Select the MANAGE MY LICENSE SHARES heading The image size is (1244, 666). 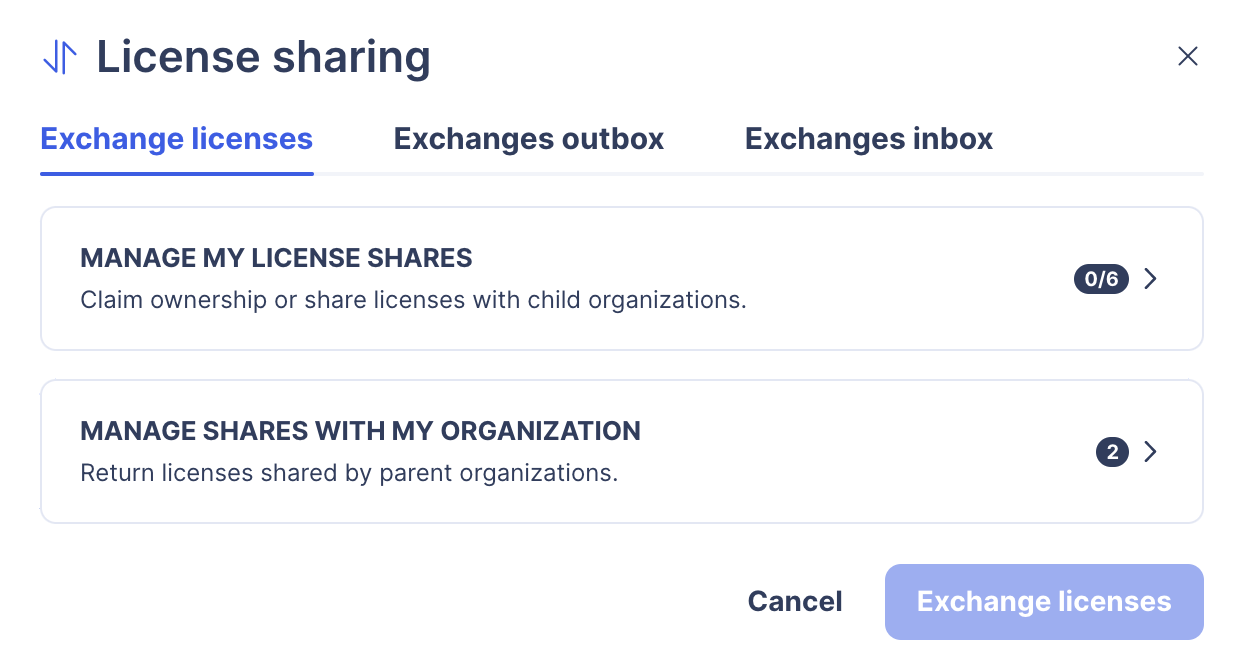pyautogui.click(x=276, y=258)
